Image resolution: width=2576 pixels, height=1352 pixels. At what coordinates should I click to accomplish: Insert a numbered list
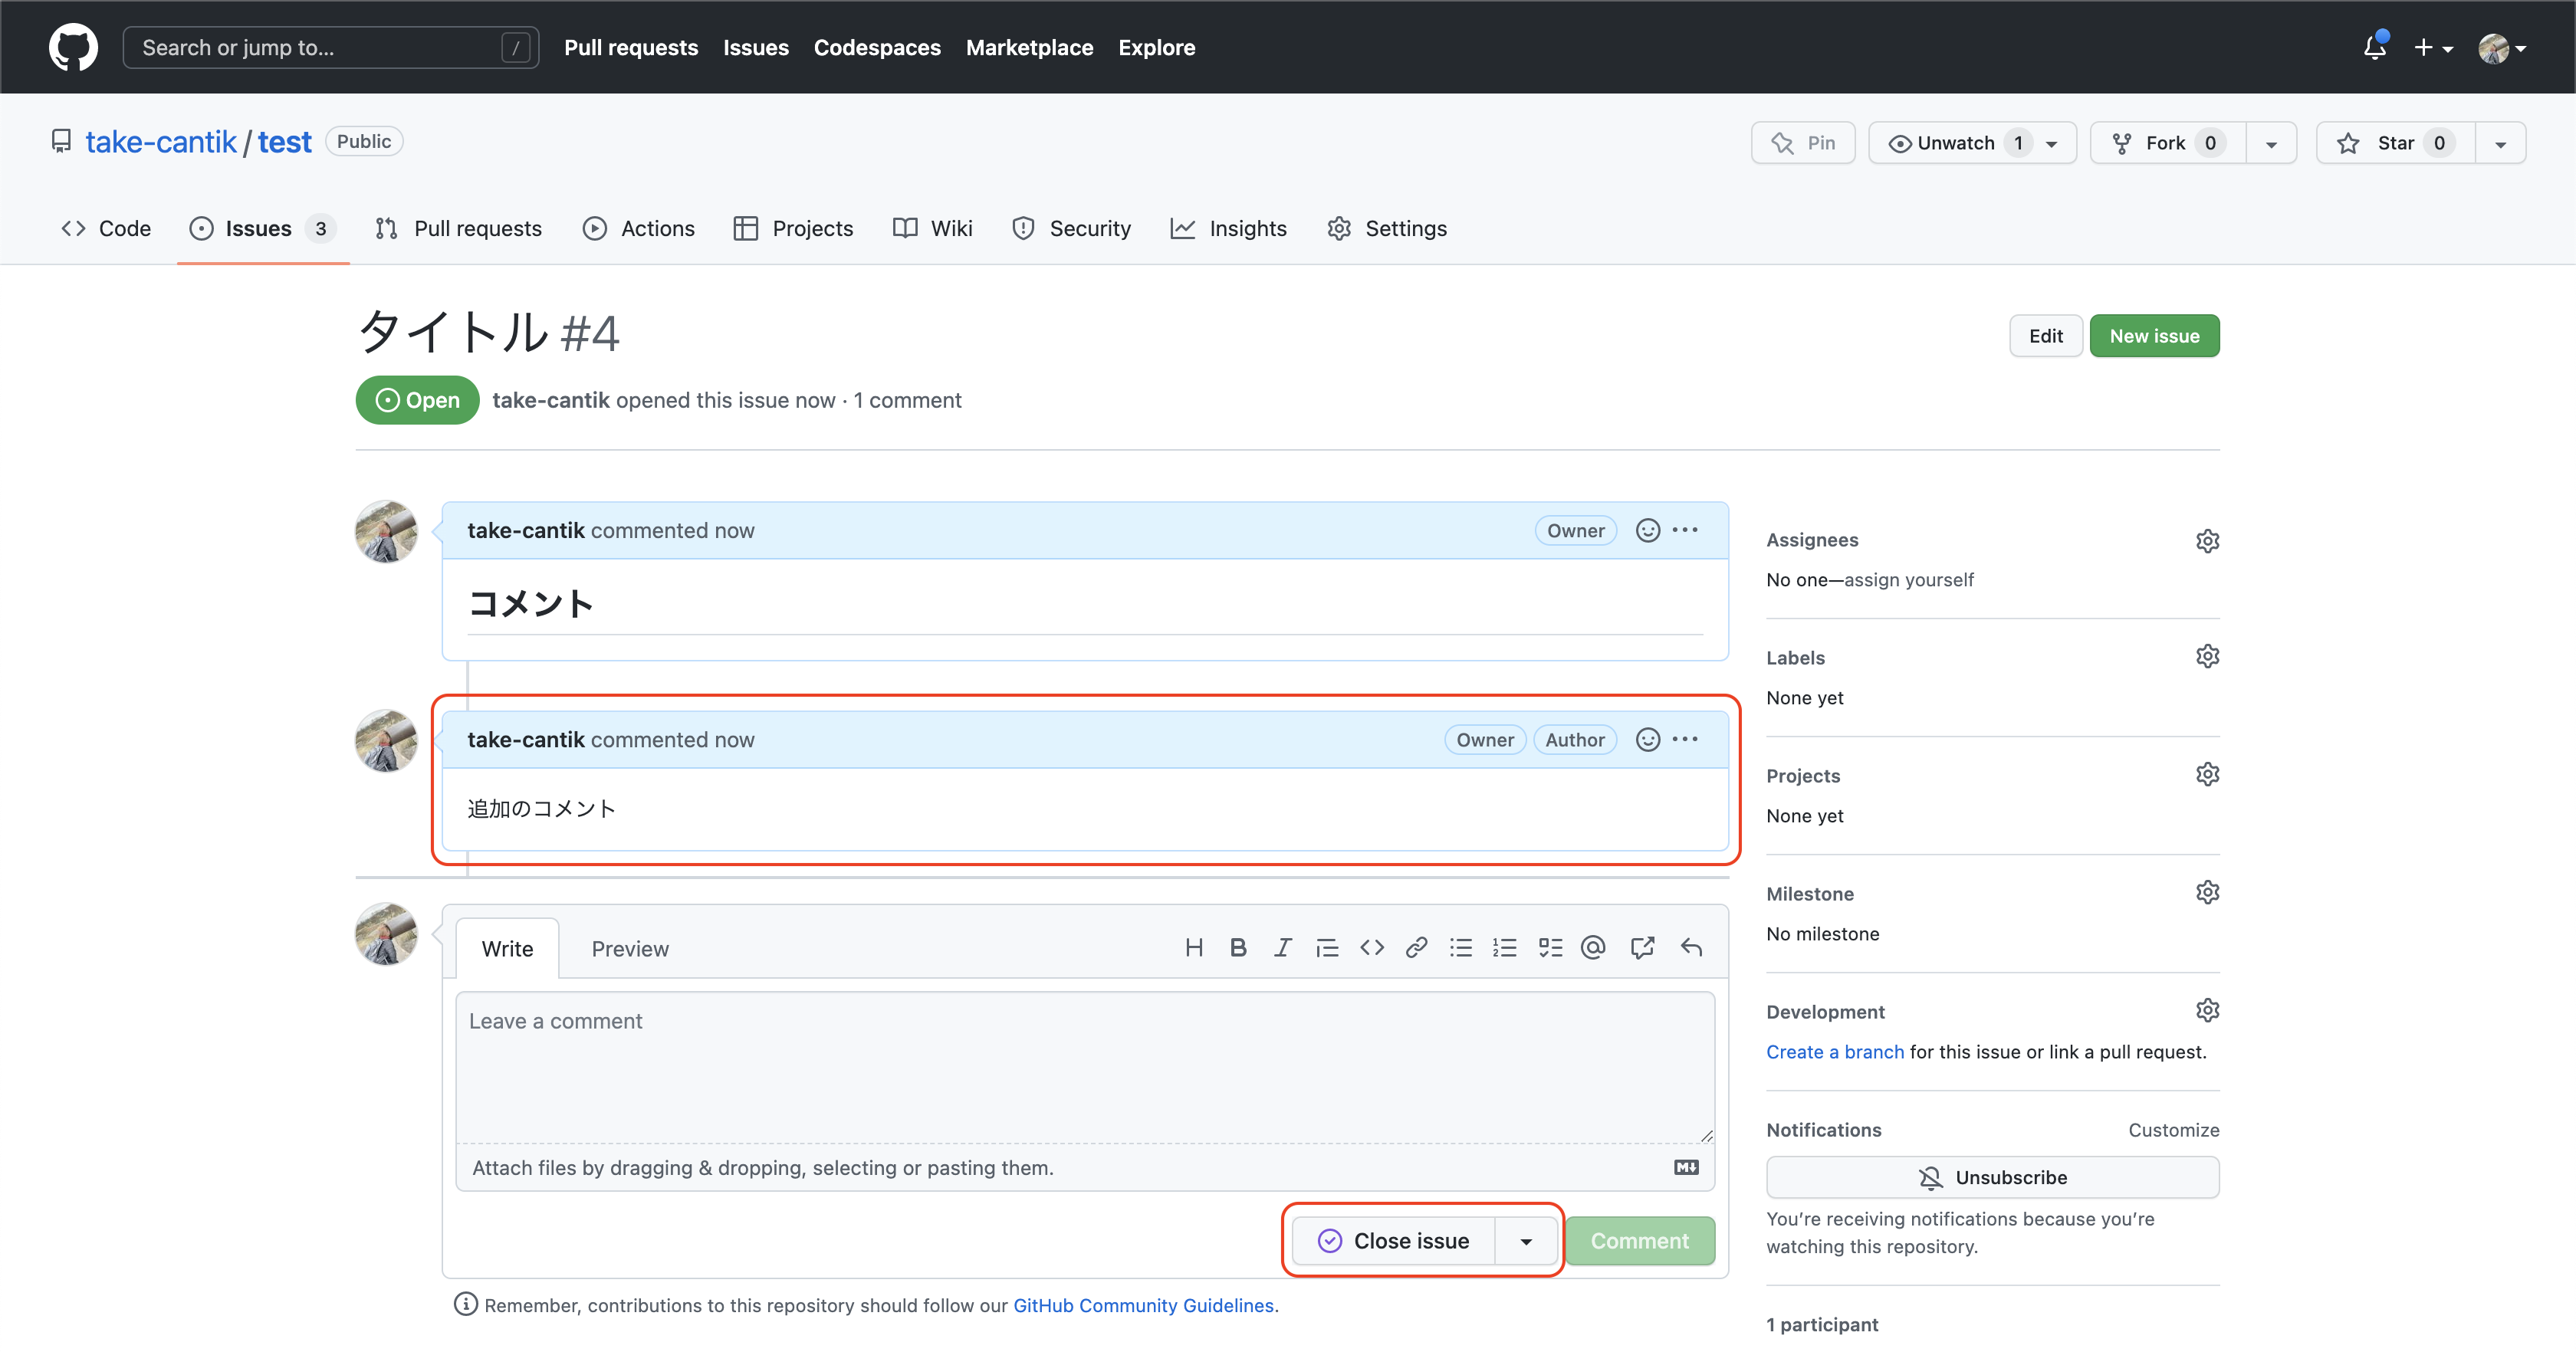(1505, 947)
